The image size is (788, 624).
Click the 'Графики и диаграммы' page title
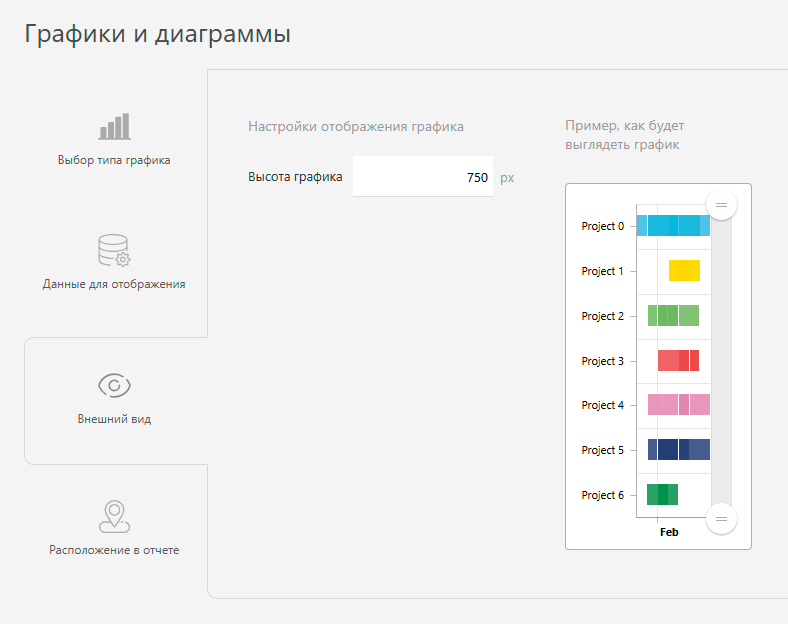157,34
